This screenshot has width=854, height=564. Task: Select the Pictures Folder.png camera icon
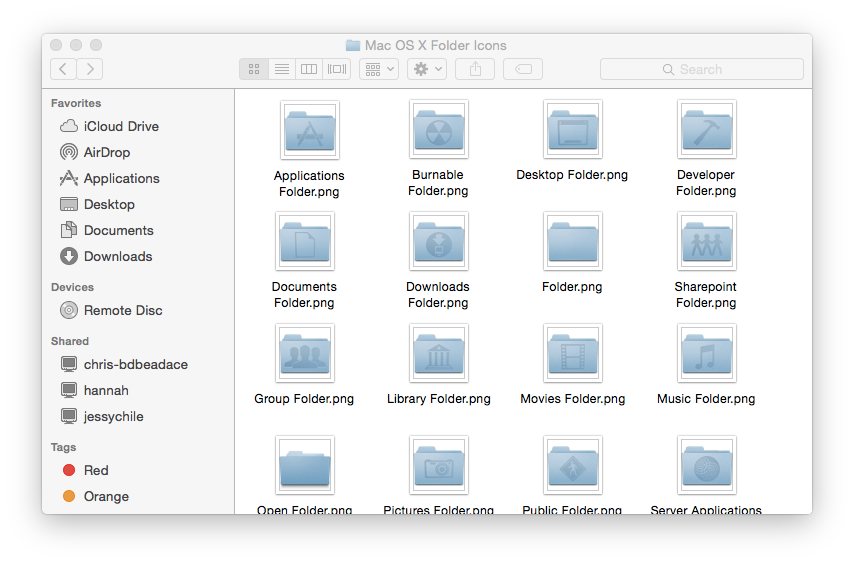pyautogui.click(x=439, y=465)
